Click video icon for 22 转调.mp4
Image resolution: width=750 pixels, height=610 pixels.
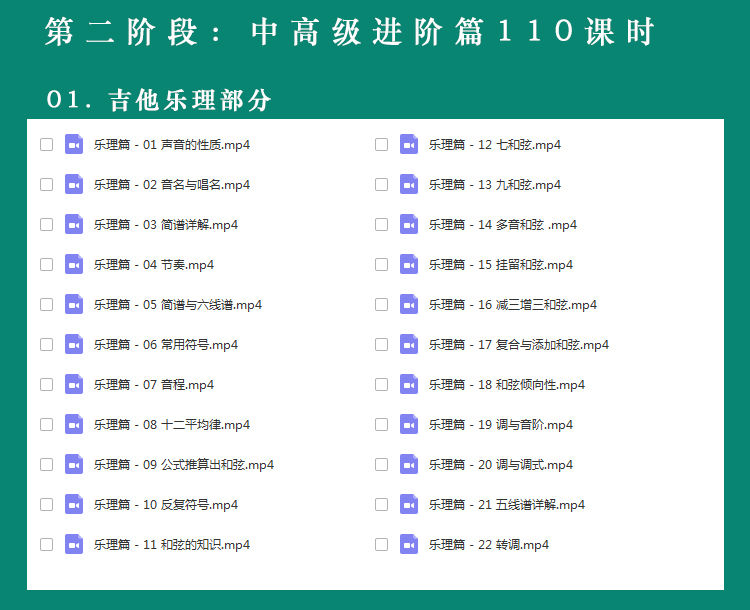point(409,544)
